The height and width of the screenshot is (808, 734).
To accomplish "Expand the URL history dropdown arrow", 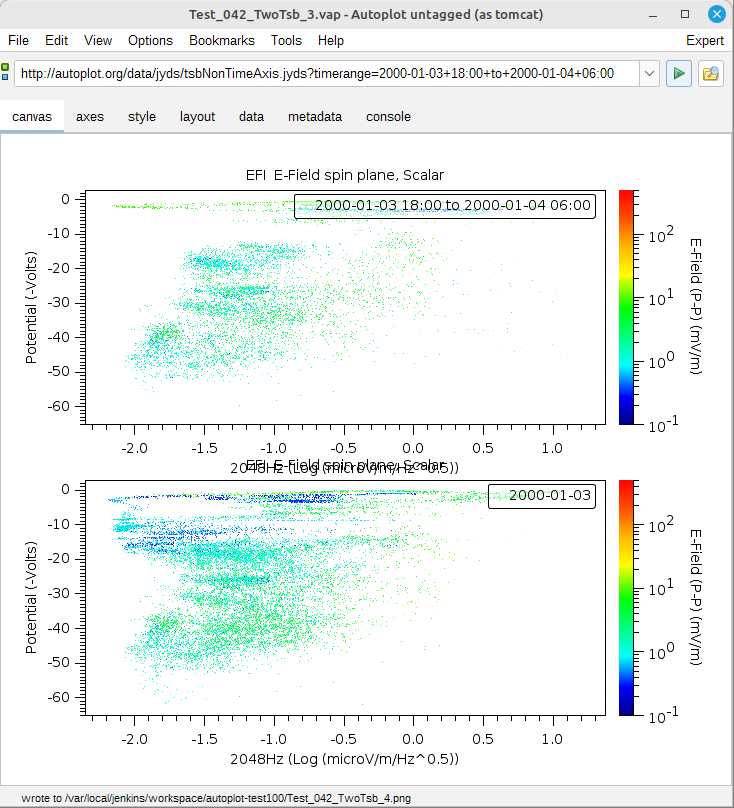I will [648, 73].
